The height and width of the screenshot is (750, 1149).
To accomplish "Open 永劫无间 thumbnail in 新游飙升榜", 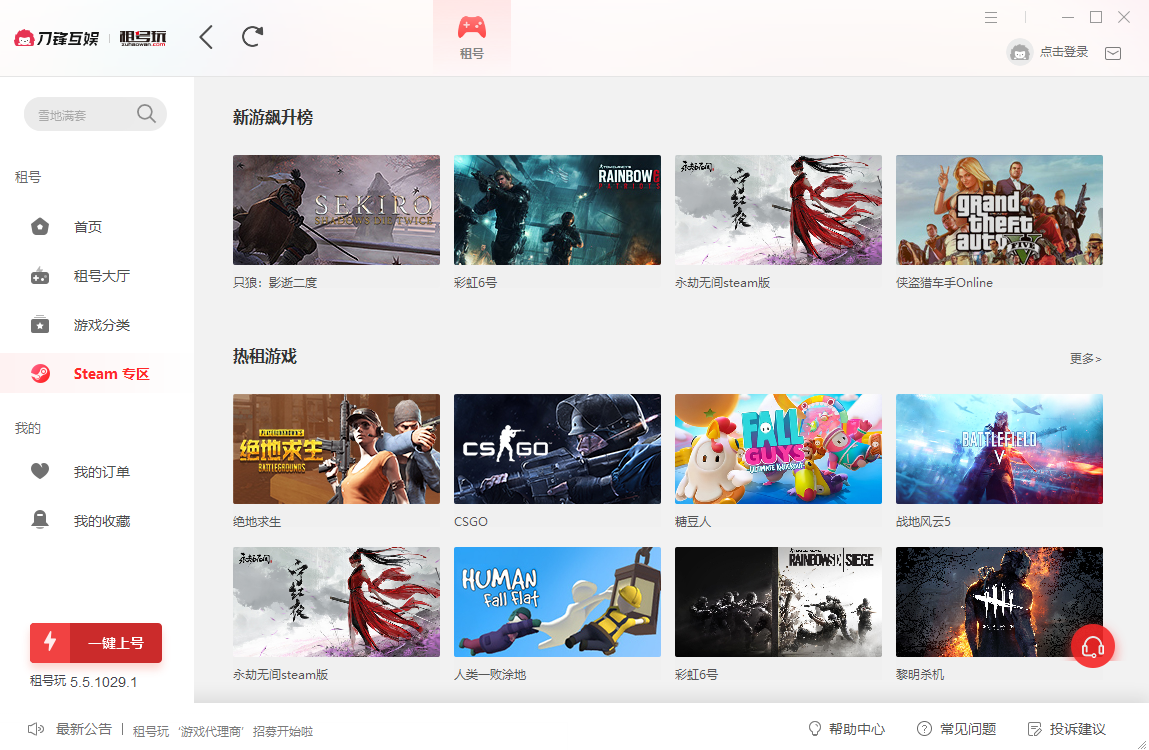I will [x=778, y=210].
